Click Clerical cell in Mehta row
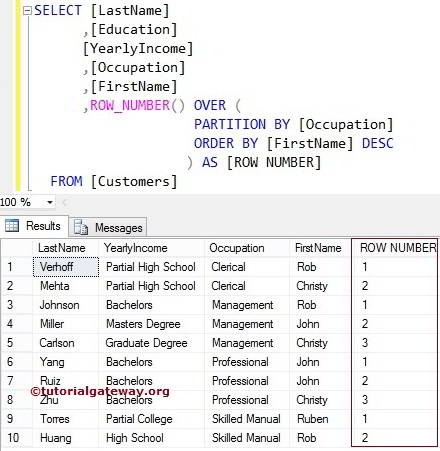Screen dimensions: 440x451 coord(247,286)
